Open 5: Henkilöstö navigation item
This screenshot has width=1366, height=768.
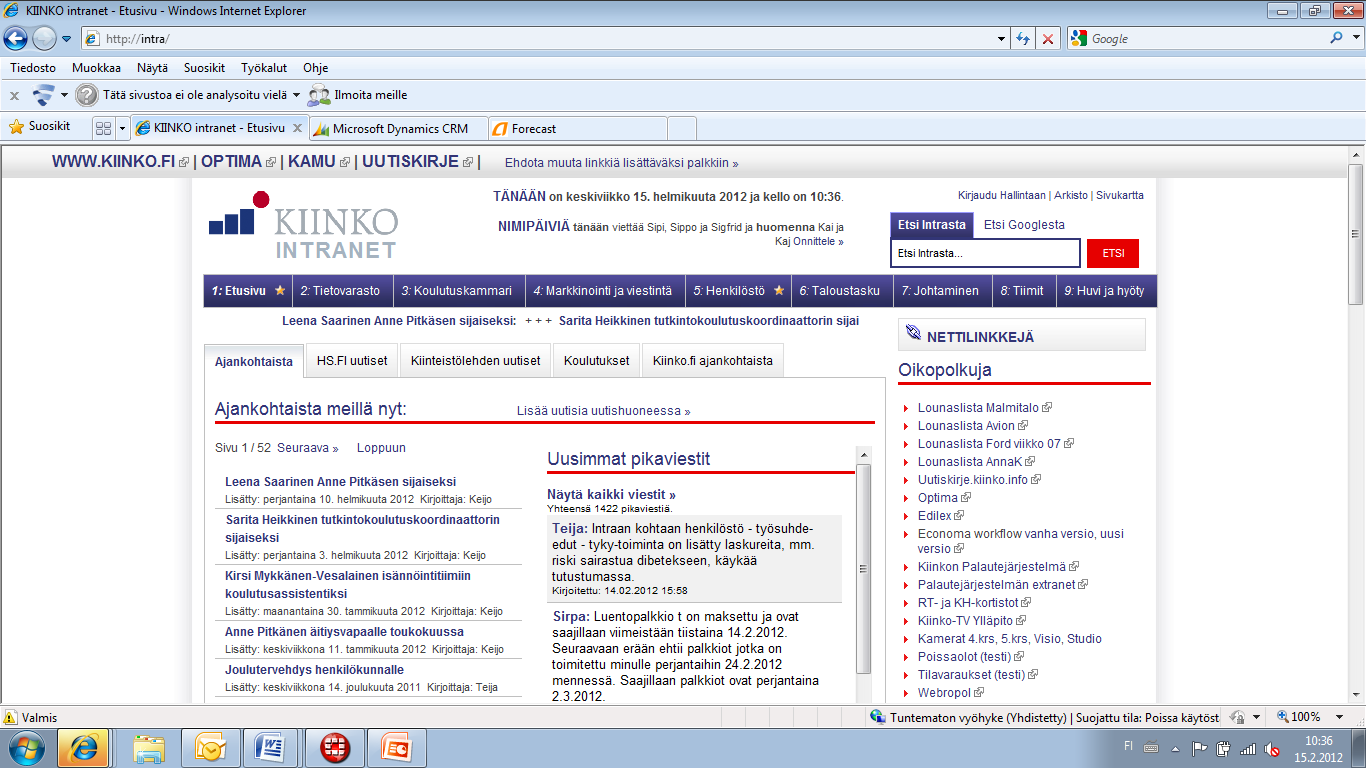point(738,291)
